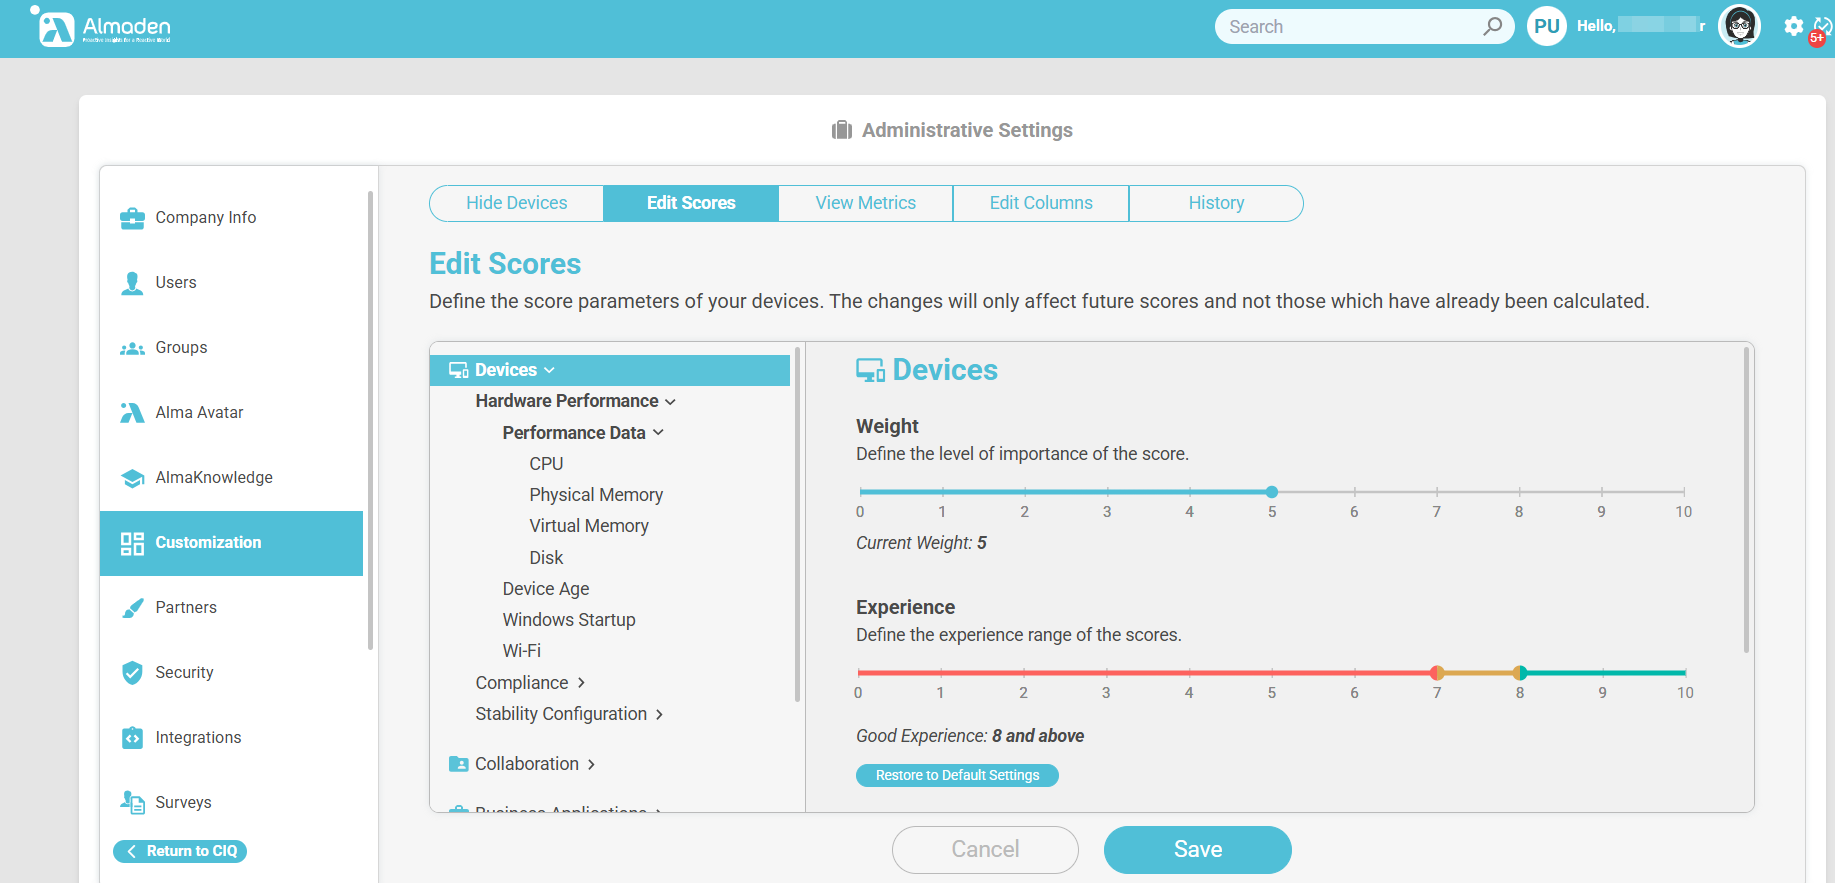Click the Company Info briefcase icon
Viewport: 1835px width, 883px height.
click(132, 218)
